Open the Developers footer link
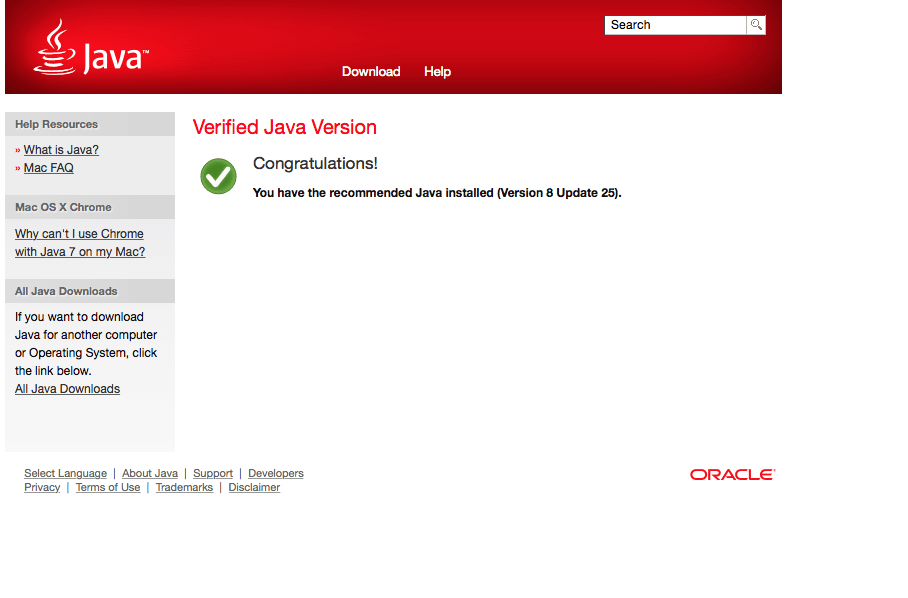 [x=276, y=474]
